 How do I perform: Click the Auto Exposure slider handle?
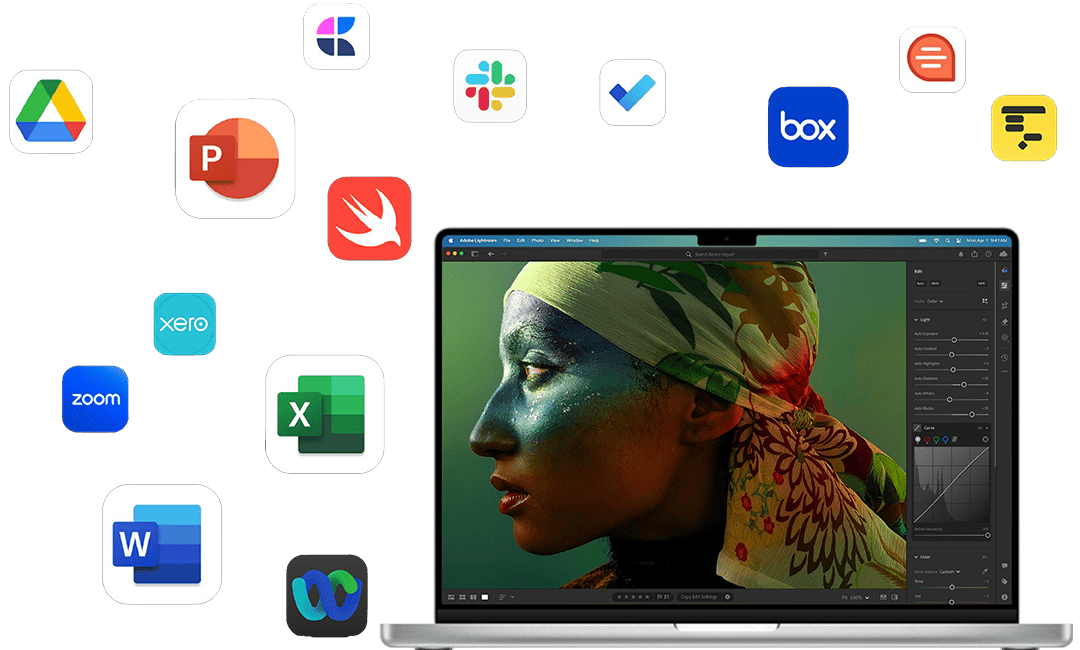953,340
